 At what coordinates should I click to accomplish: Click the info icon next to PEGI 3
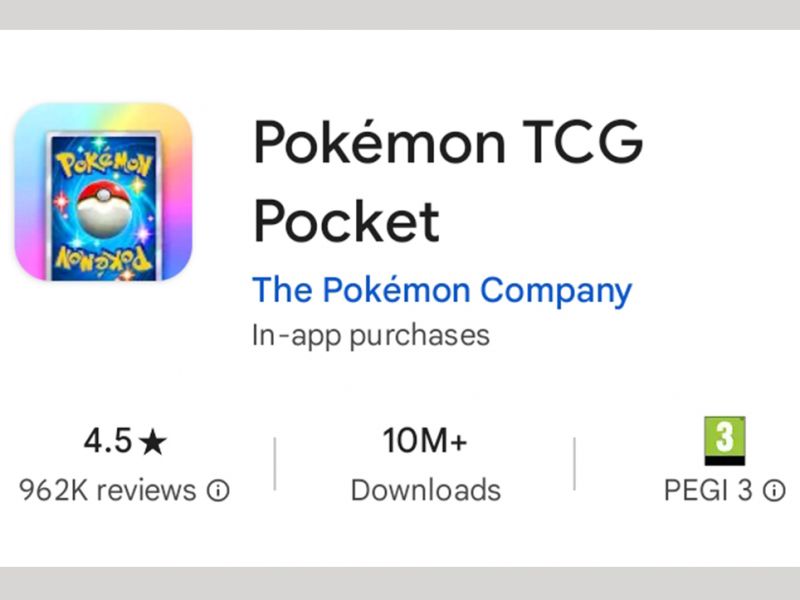[x=774, y=491]
